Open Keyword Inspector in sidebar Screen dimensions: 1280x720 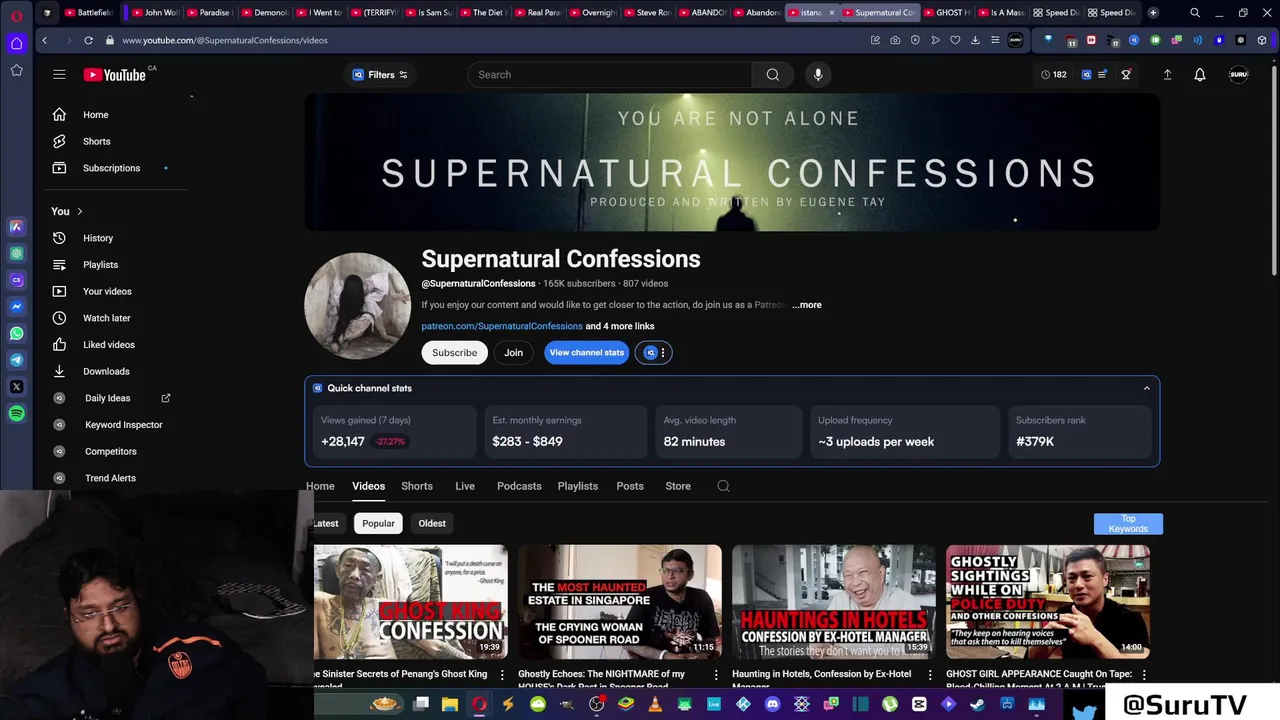pyautogui.click(x=123, y=425)
